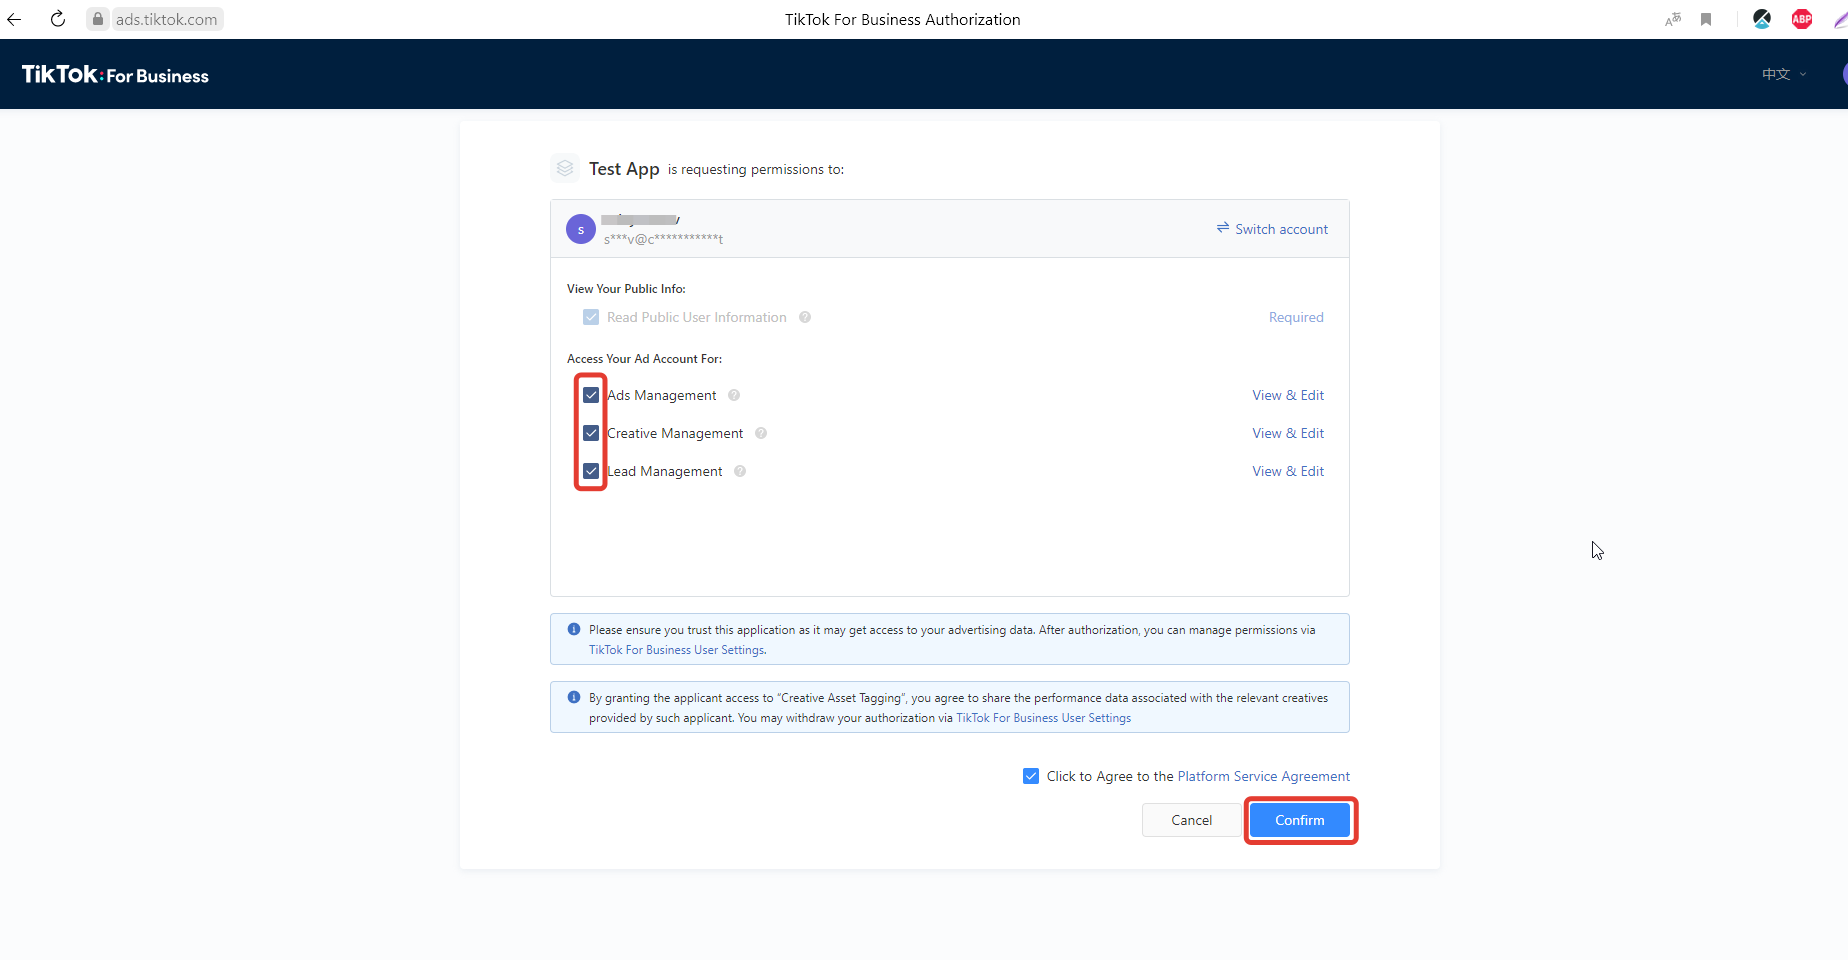Click Switch account link
This screenshot has height=960, width=1848.
(x=1281, y=229)
